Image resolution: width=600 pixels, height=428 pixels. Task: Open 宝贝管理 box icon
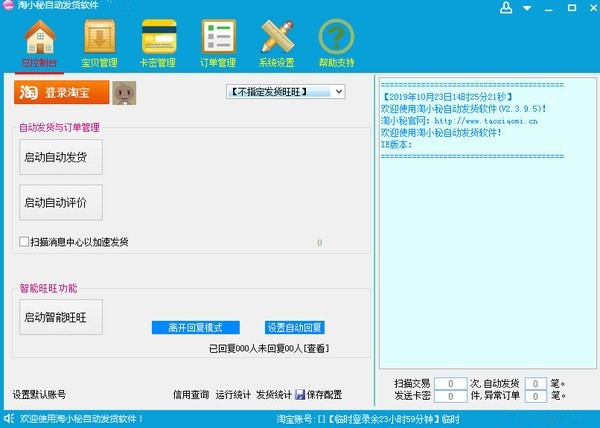[99, 37]
